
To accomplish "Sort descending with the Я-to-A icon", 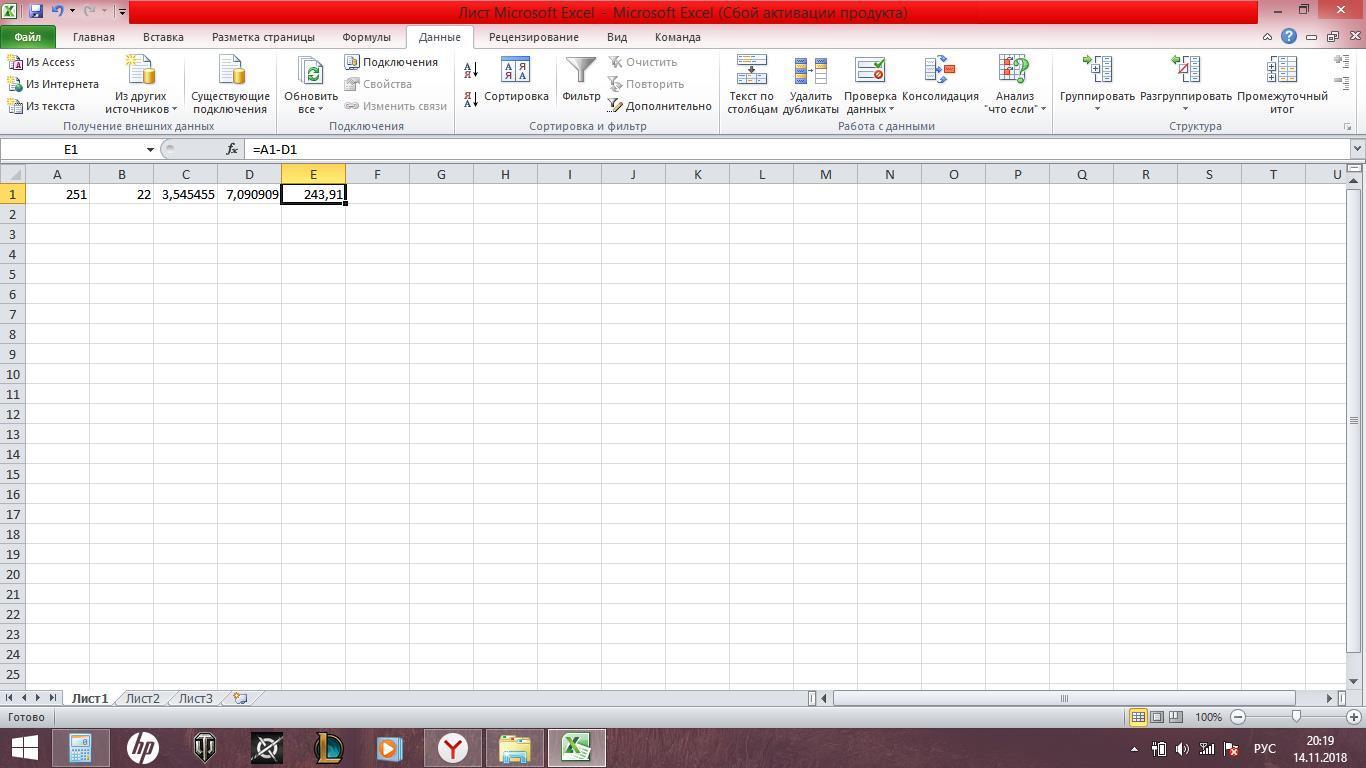I will (471, 99).
